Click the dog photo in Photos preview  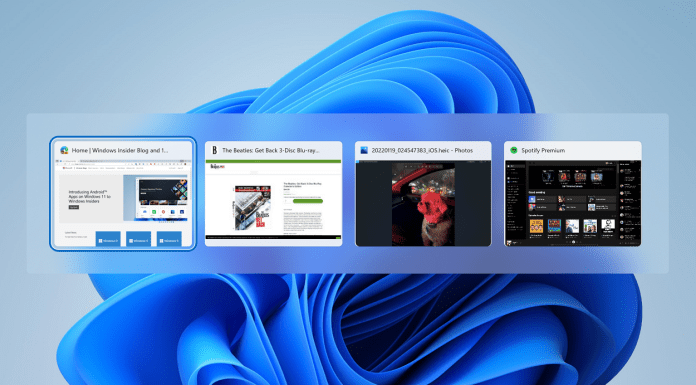423,204
